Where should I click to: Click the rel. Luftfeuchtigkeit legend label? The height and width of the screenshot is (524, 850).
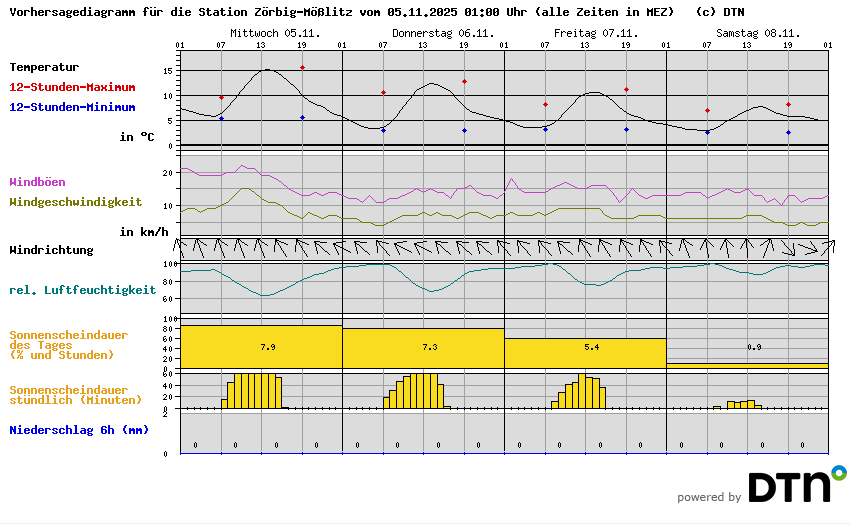[x=82, y=290]
